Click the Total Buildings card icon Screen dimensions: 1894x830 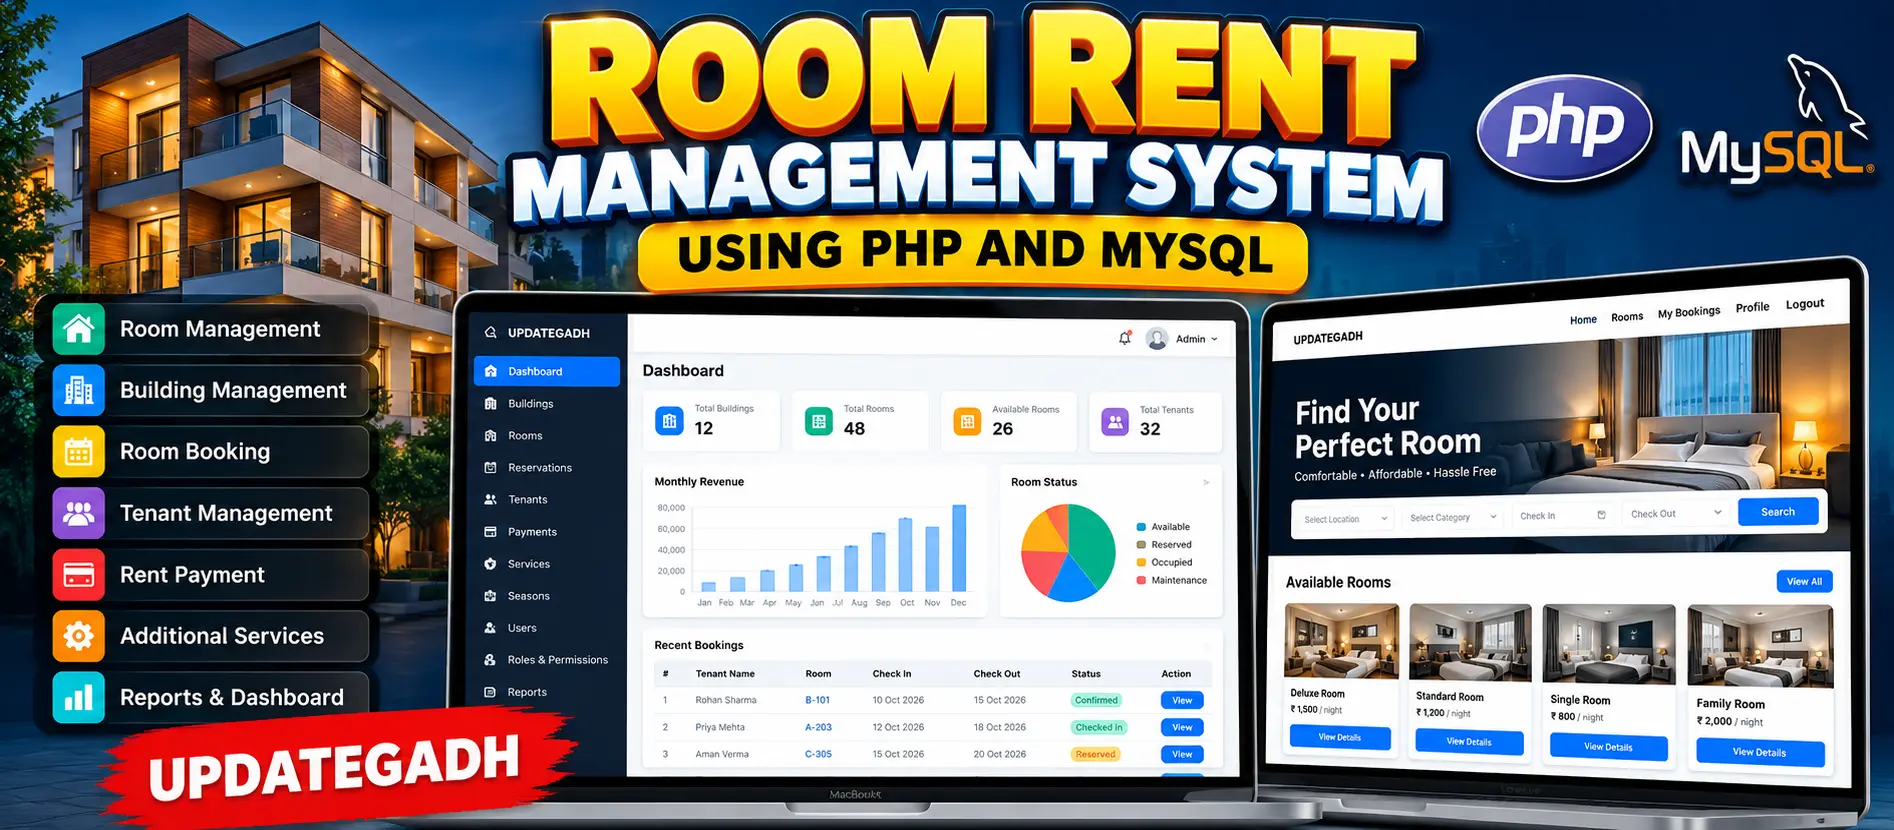click(x=670, y=421)
